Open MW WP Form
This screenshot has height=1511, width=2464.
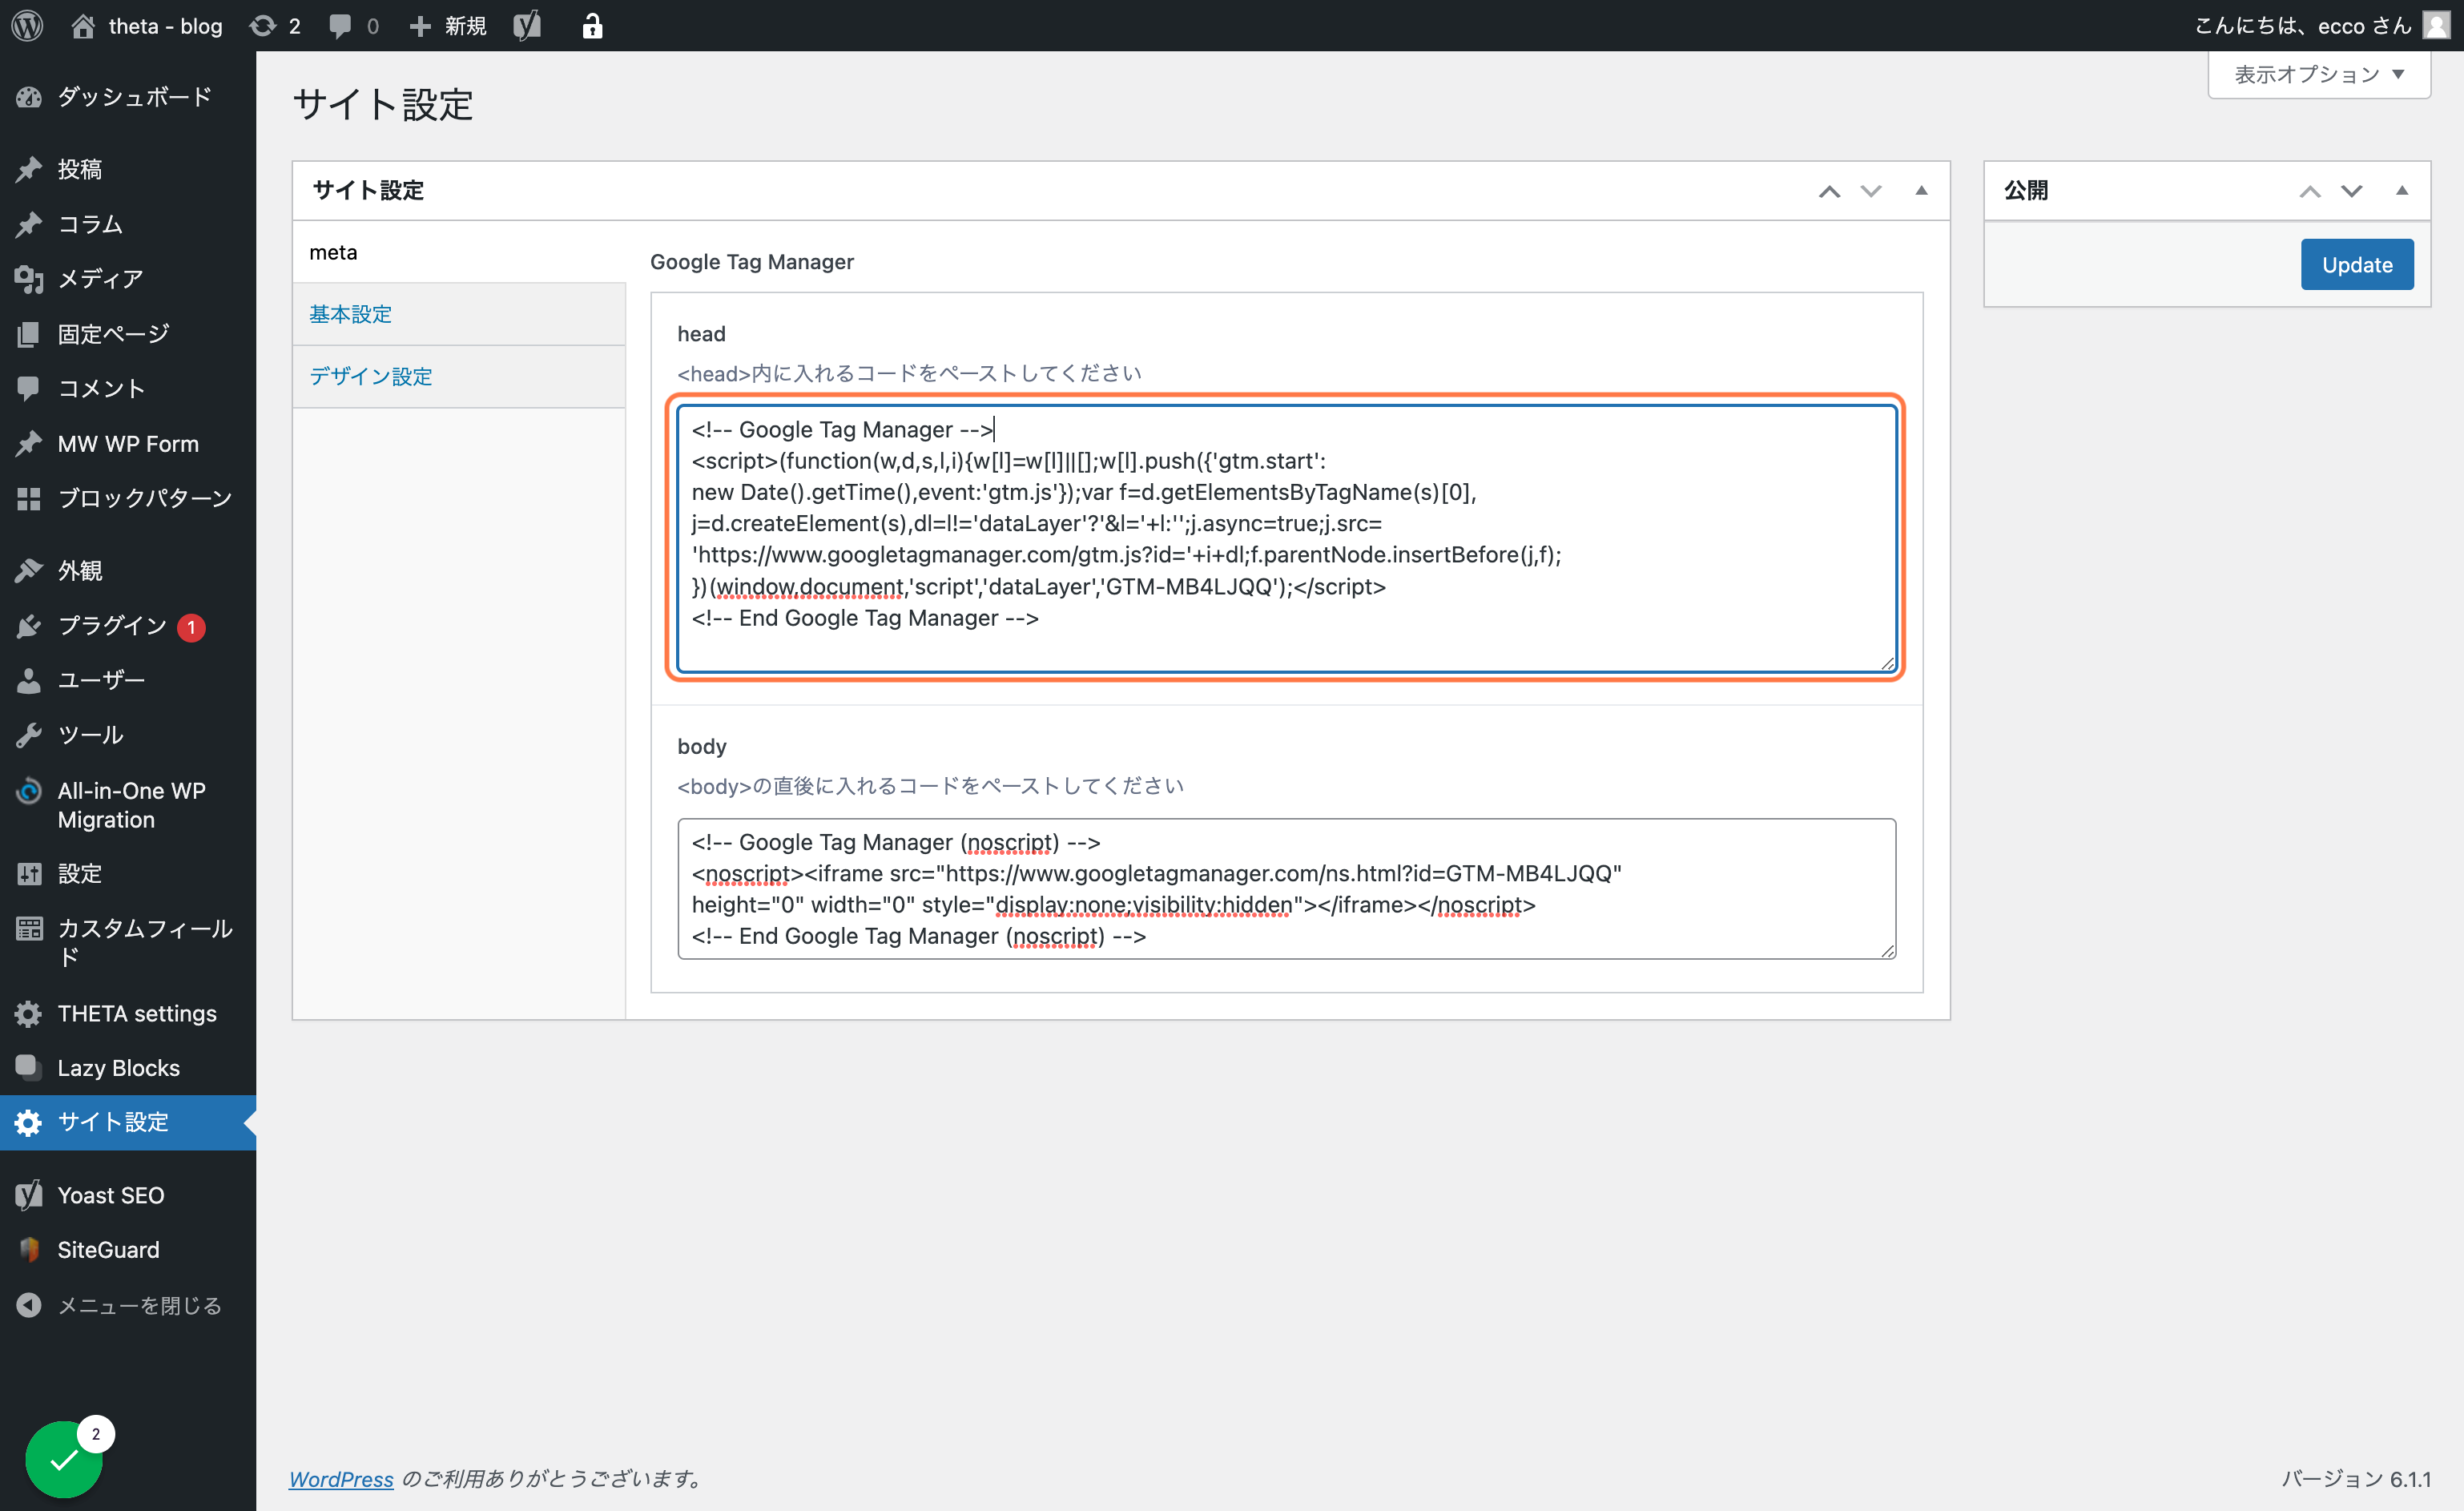coord(128,444)
